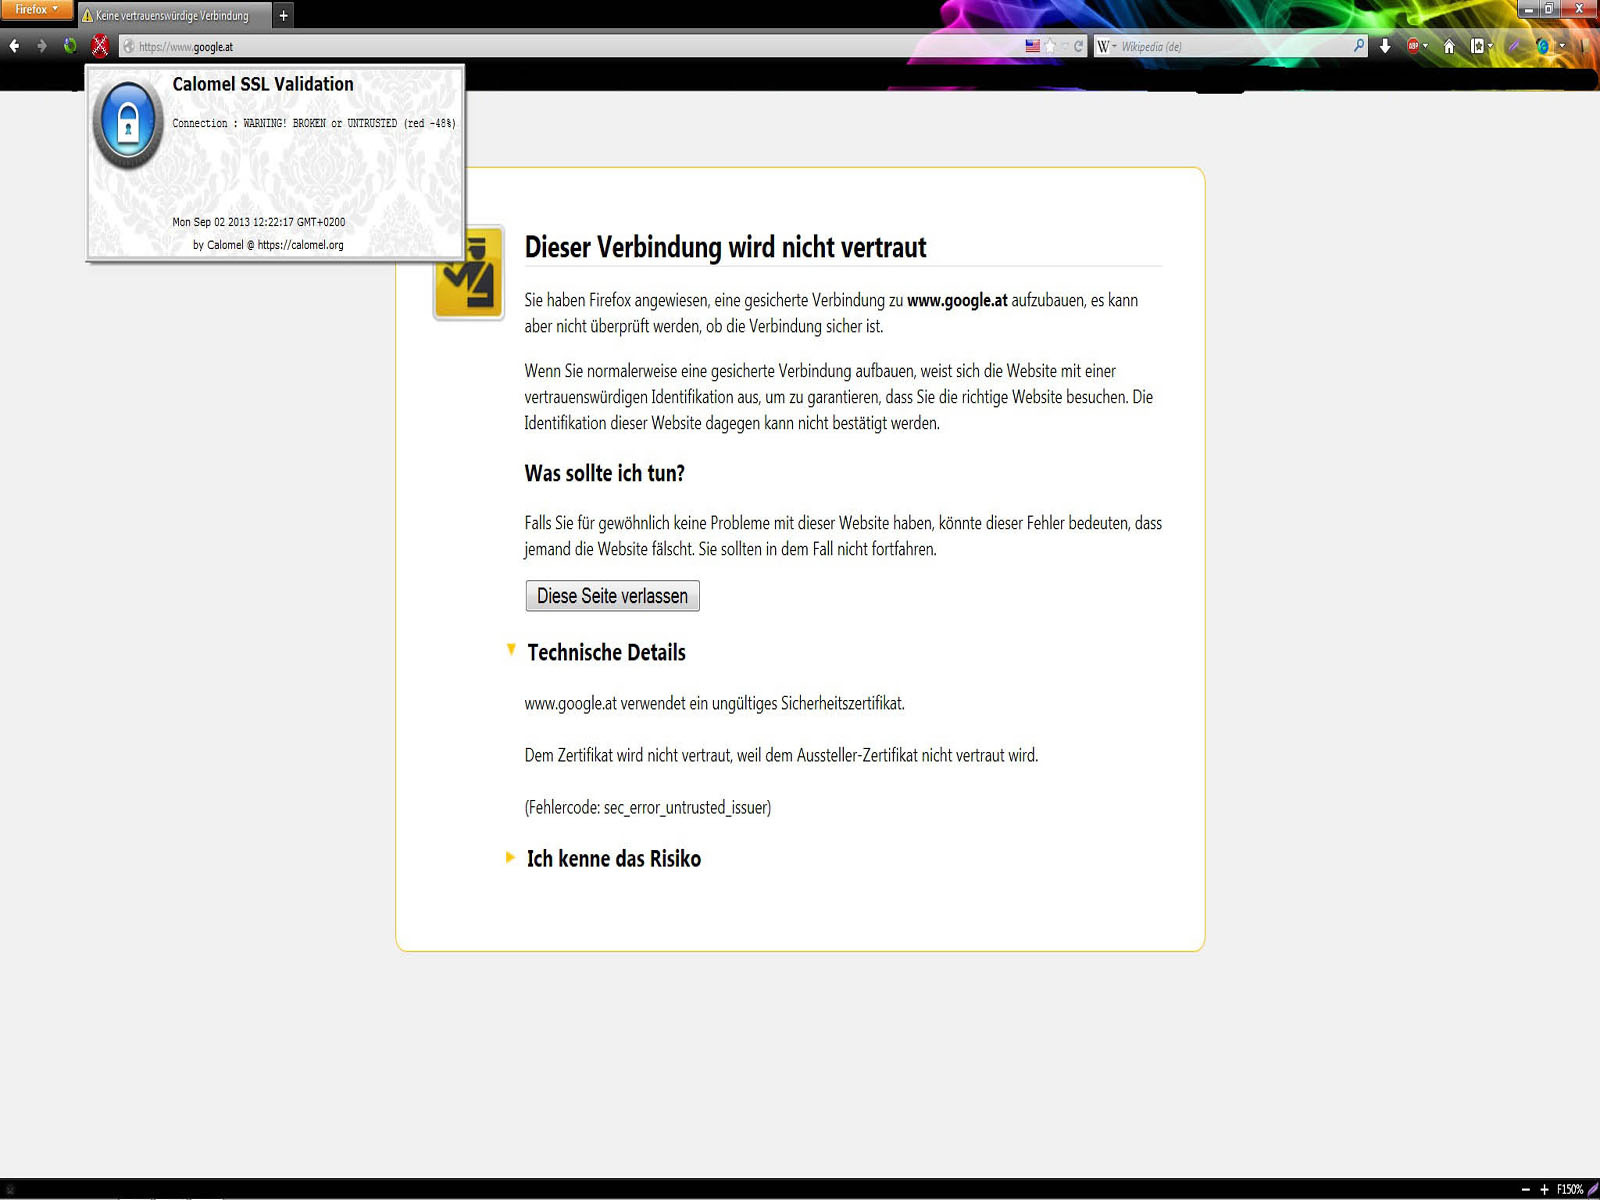This screenshot has width=1600, height=1200.
Task: Click the red Calomel SSL shield icon
Action: pyautogui.click(x=100, y=46)
